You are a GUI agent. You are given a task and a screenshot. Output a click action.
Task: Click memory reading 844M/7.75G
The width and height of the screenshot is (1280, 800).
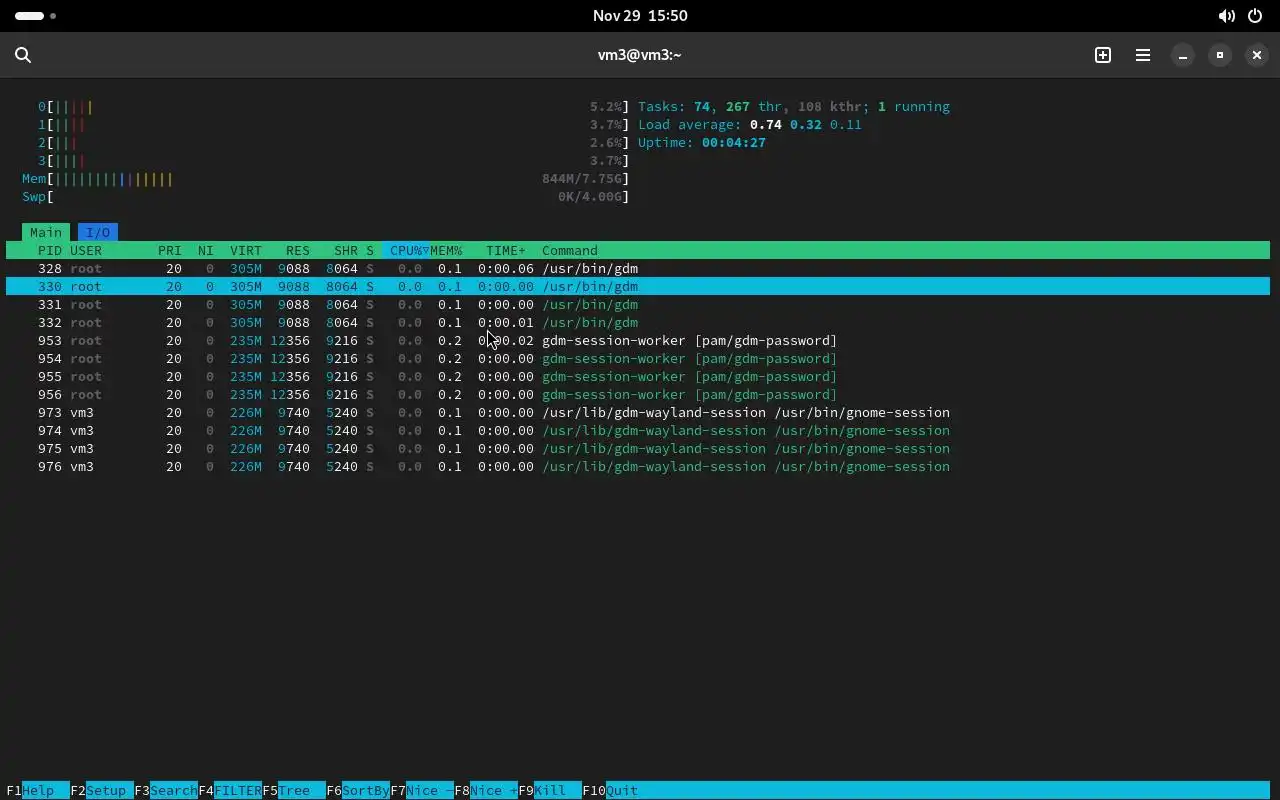[x=582, y=179]
